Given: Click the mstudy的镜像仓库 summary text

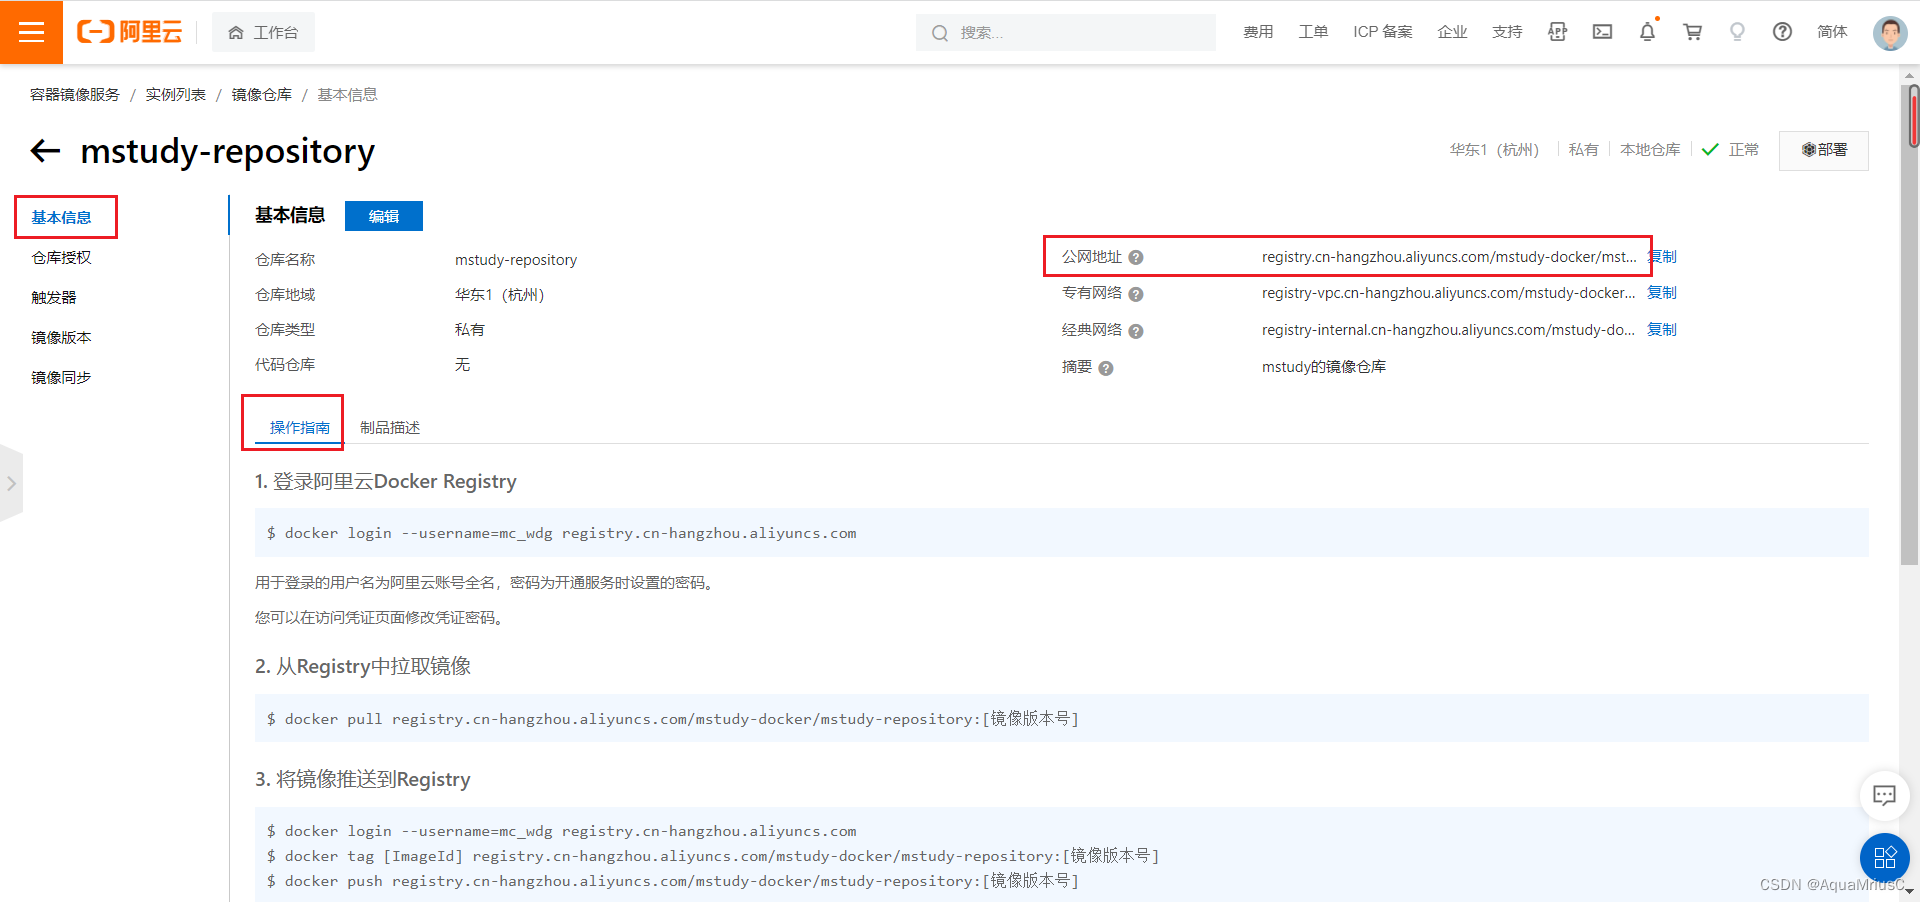Looking at the screenshot, I should pyautogui.click(x=1323, y=367).
